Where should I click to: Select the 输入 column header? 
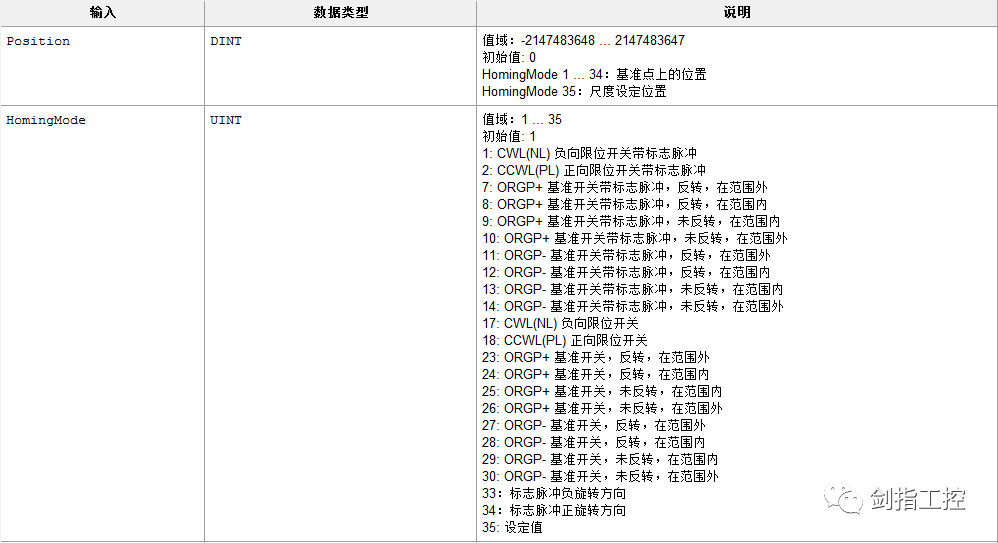point(102,13)
